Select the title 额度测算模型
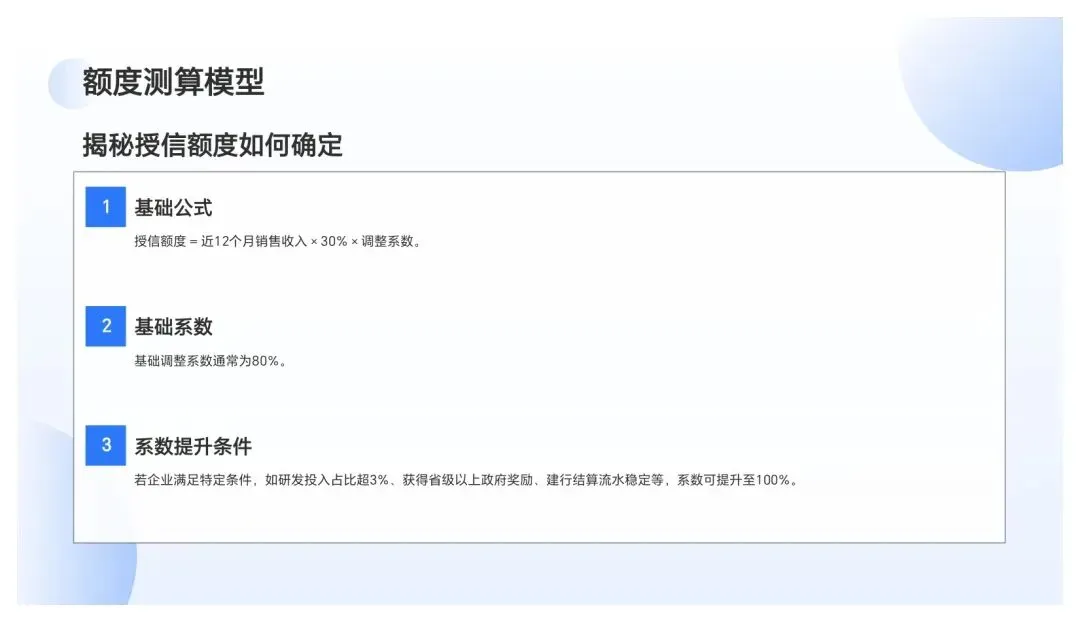 pyautogui.click(x=174, y=82)
